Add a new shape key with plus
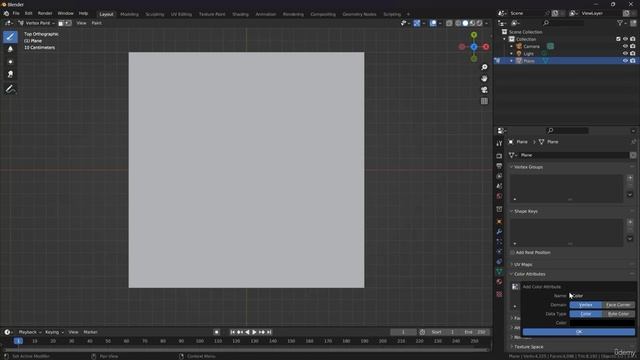 [x=630, y=222]
